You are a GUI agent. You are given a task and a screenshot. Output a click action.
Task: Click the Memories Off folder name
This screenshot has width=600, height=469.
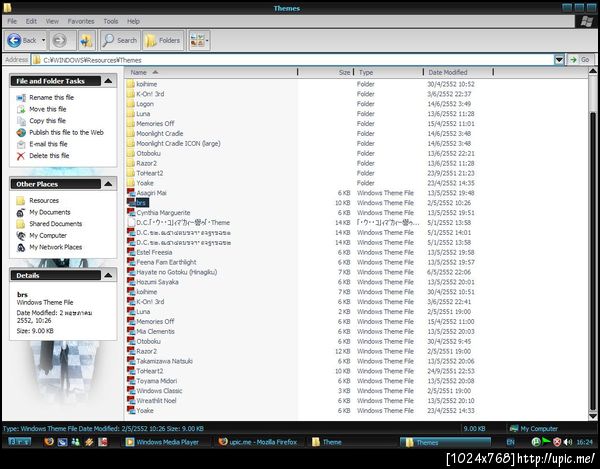155,124
